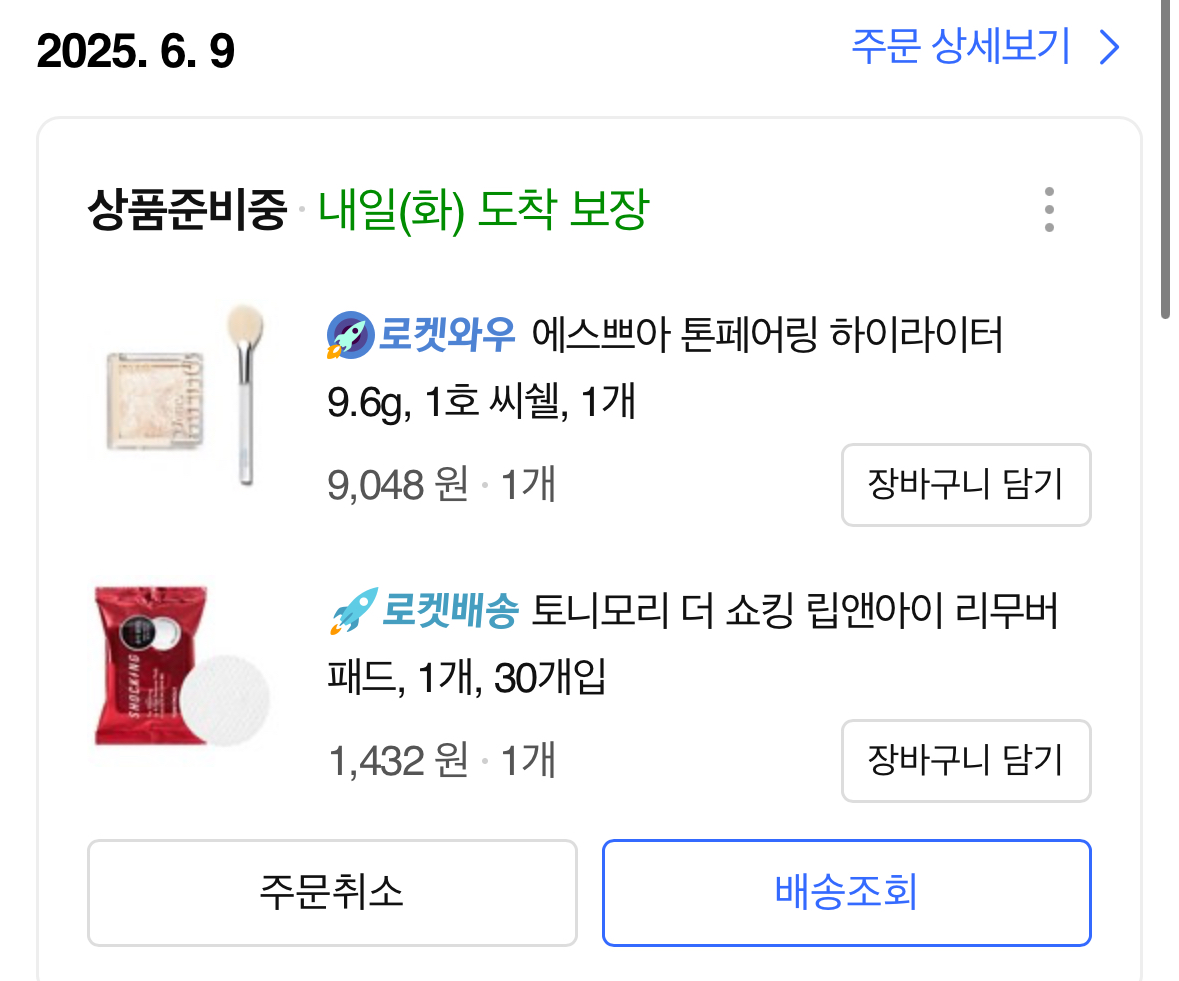This screenshot has width=1179, height=981.
Task: Click the Rocket Delivery rocket icon
Action: [351, 611]
